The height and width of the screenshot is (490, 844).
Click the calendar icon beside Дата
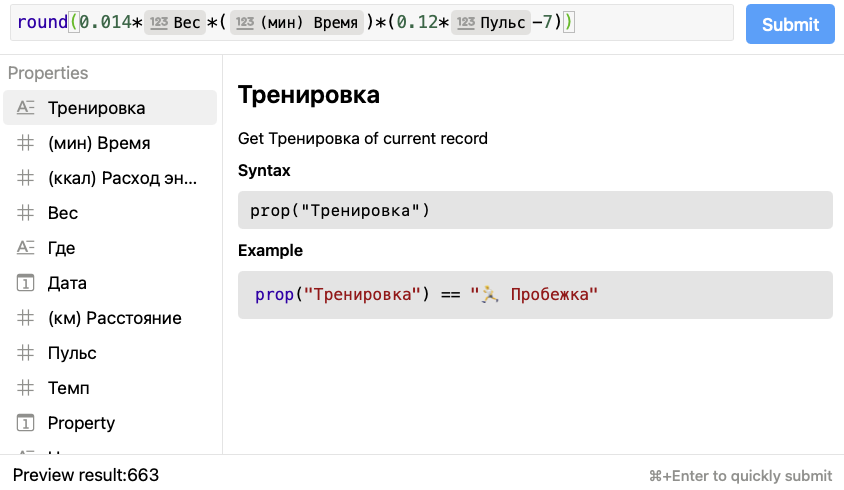coord(26,283)
